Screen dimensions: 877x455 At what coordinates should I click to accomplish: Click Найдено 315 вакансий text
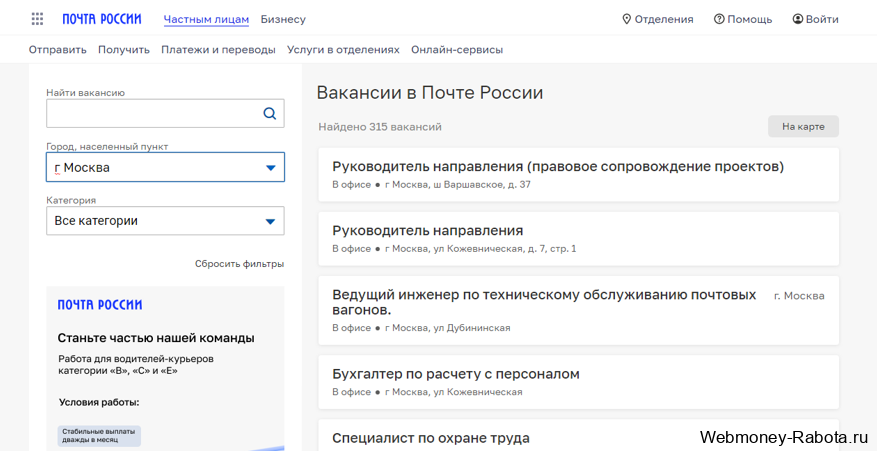(x=380, y=127)
